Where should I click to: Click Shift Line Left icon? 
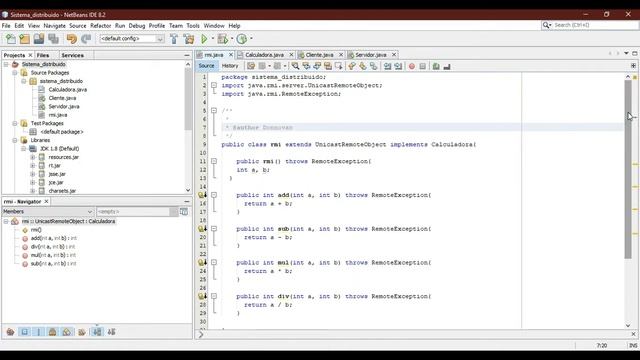point(387,66)
